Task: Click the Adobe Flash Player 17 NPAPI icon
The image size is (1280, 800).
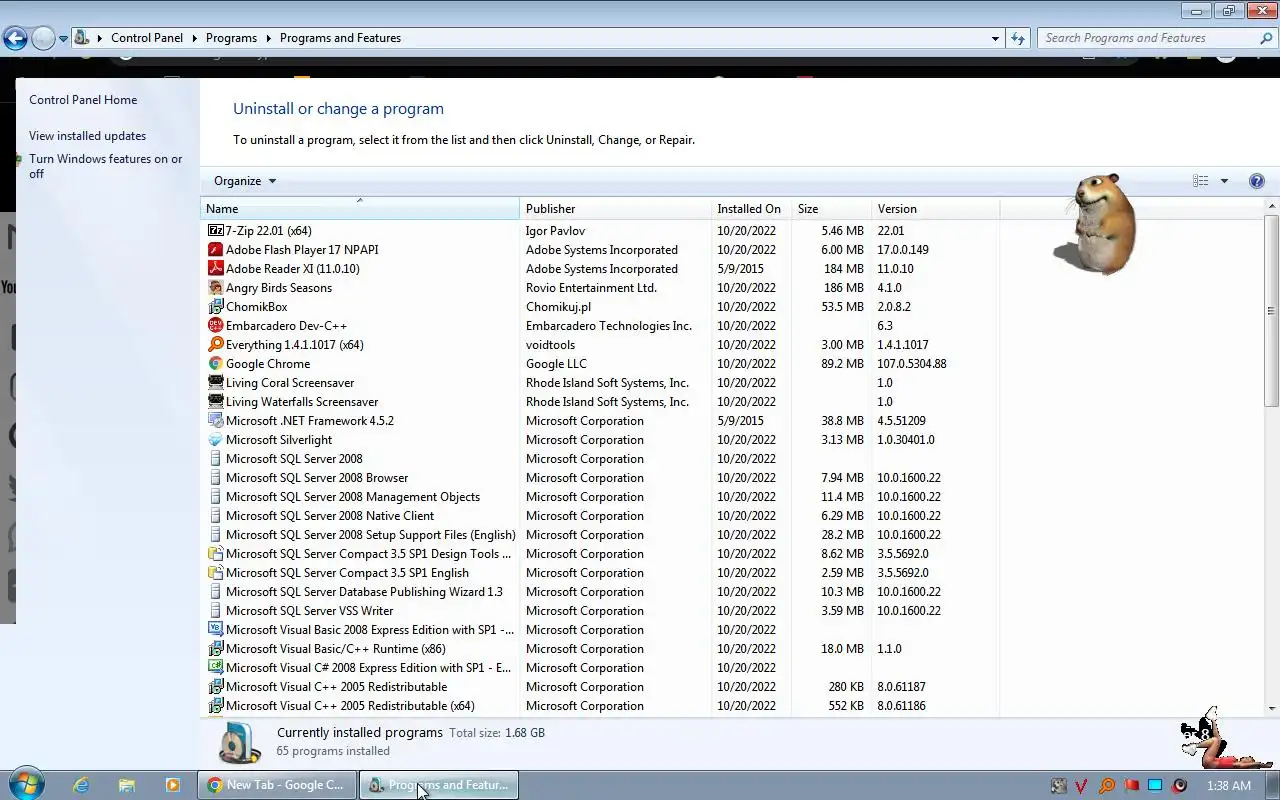Action: click(x=215, y=250)
